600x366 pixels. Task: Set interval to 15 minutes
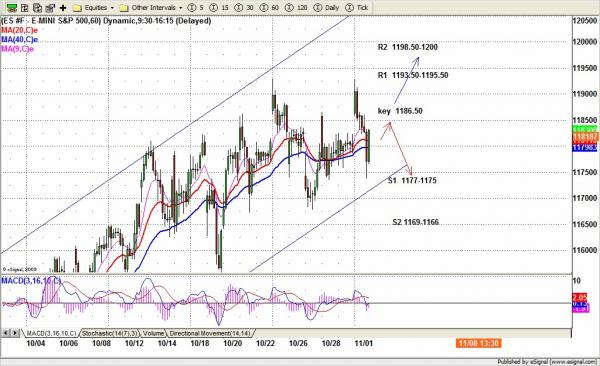[219, 8]
